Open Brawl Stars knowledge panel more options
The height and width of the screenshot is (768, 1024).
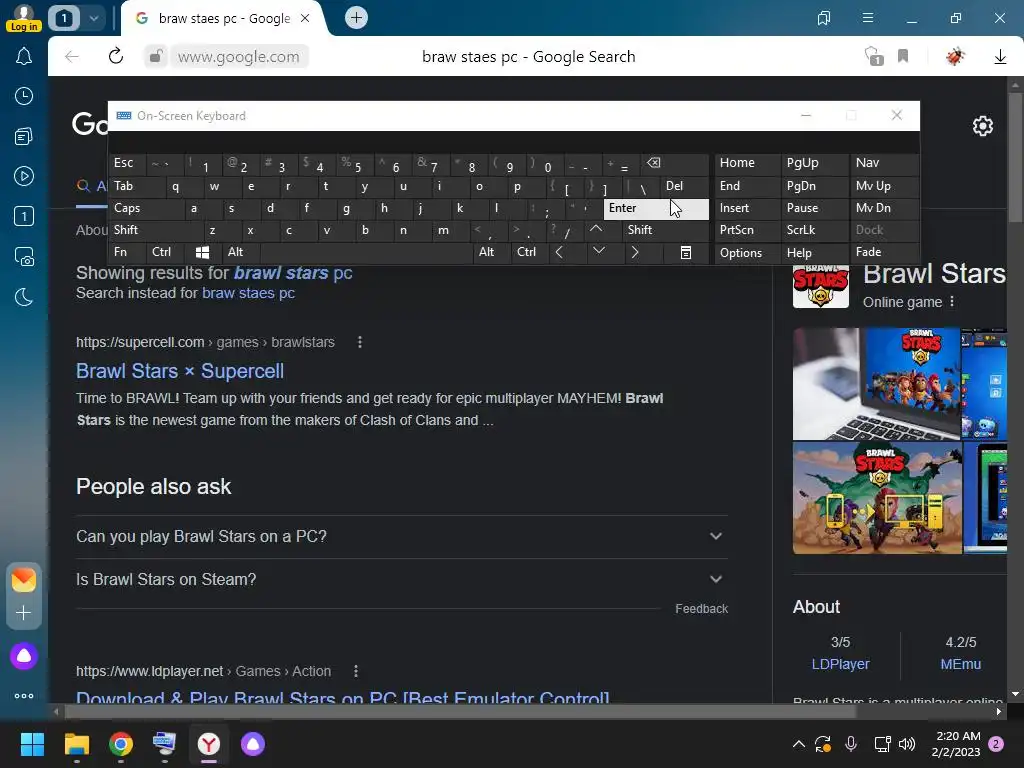pos(952,302)
